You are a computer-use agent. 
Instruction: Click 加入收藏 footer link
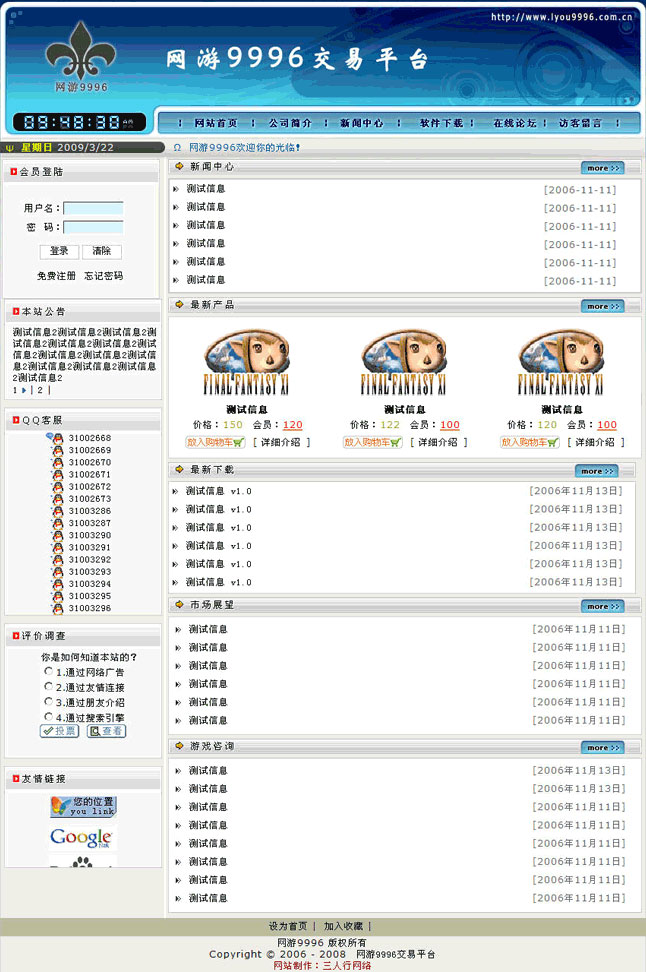click(x=343, y=926)
